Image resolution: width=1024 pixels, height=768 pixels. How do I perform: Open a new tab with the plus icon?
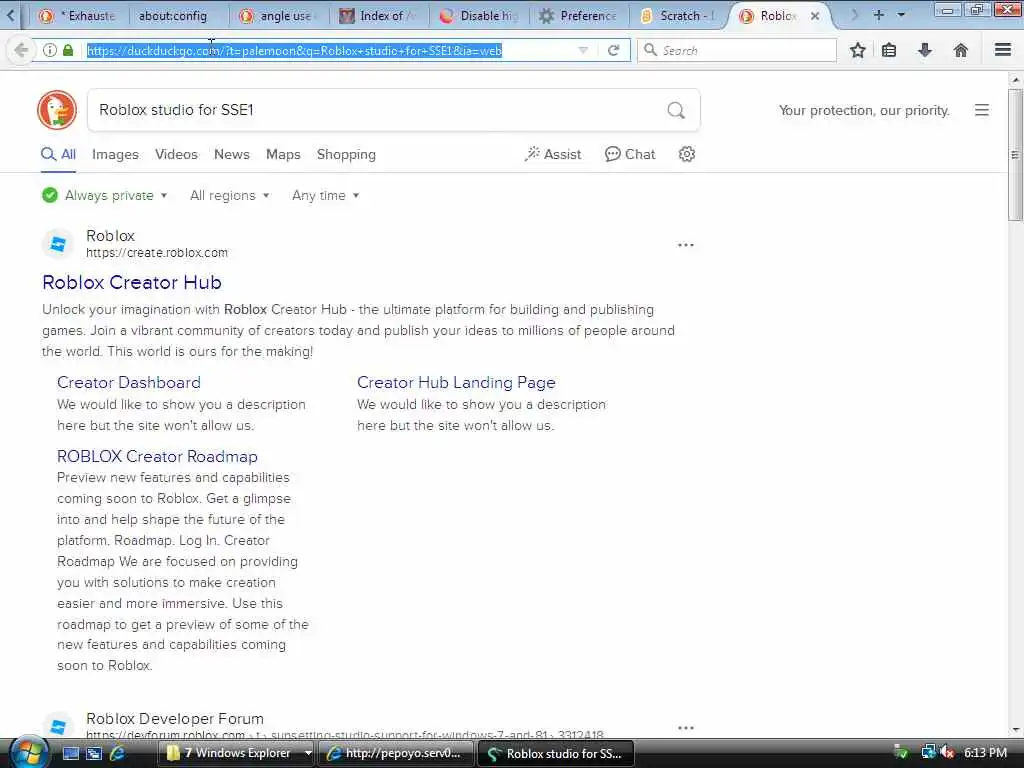click(879, 15)
